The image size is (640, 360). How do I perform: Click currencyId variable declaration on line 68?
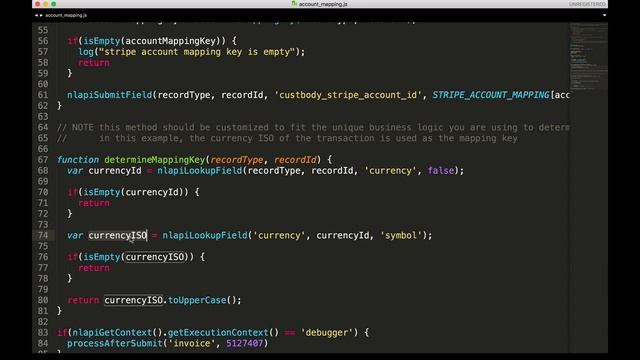pyautogui.click(x=115, y=171)
